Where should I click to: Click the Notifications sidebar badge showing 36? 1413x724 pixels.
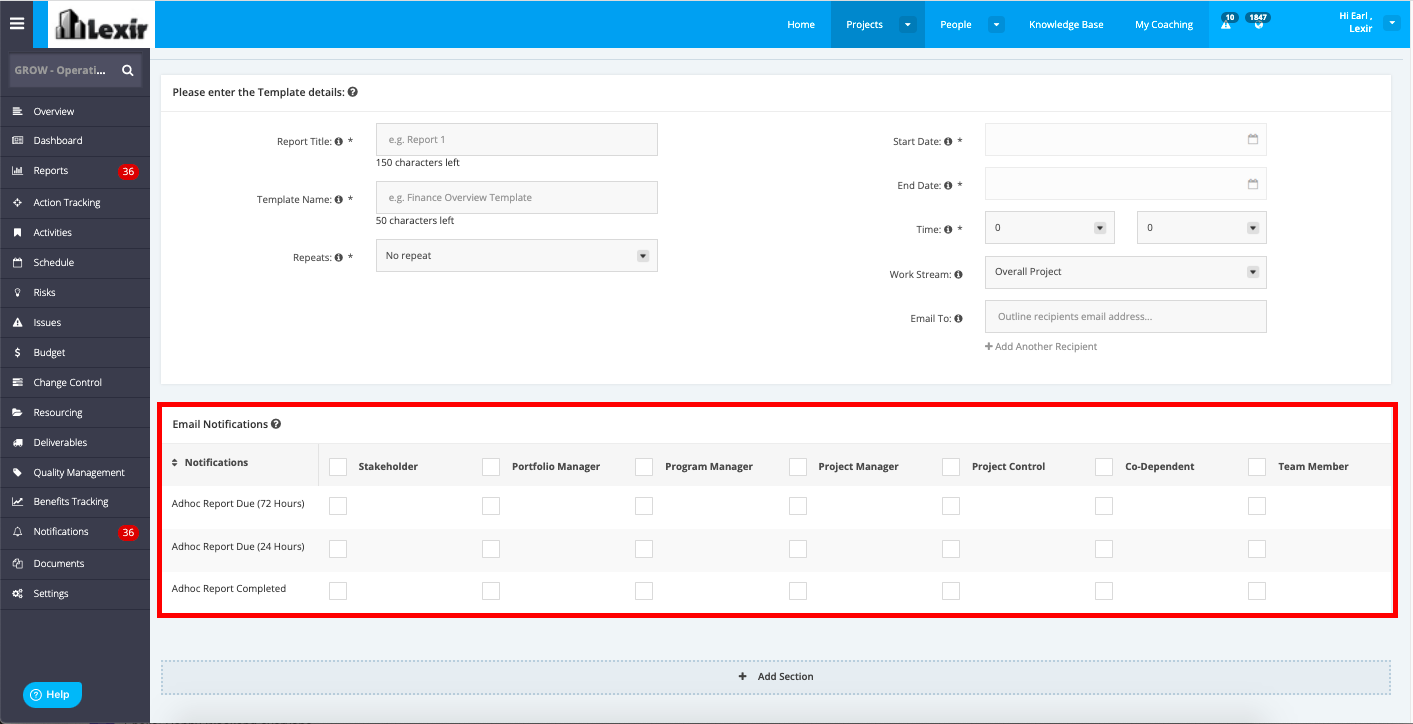128,533
